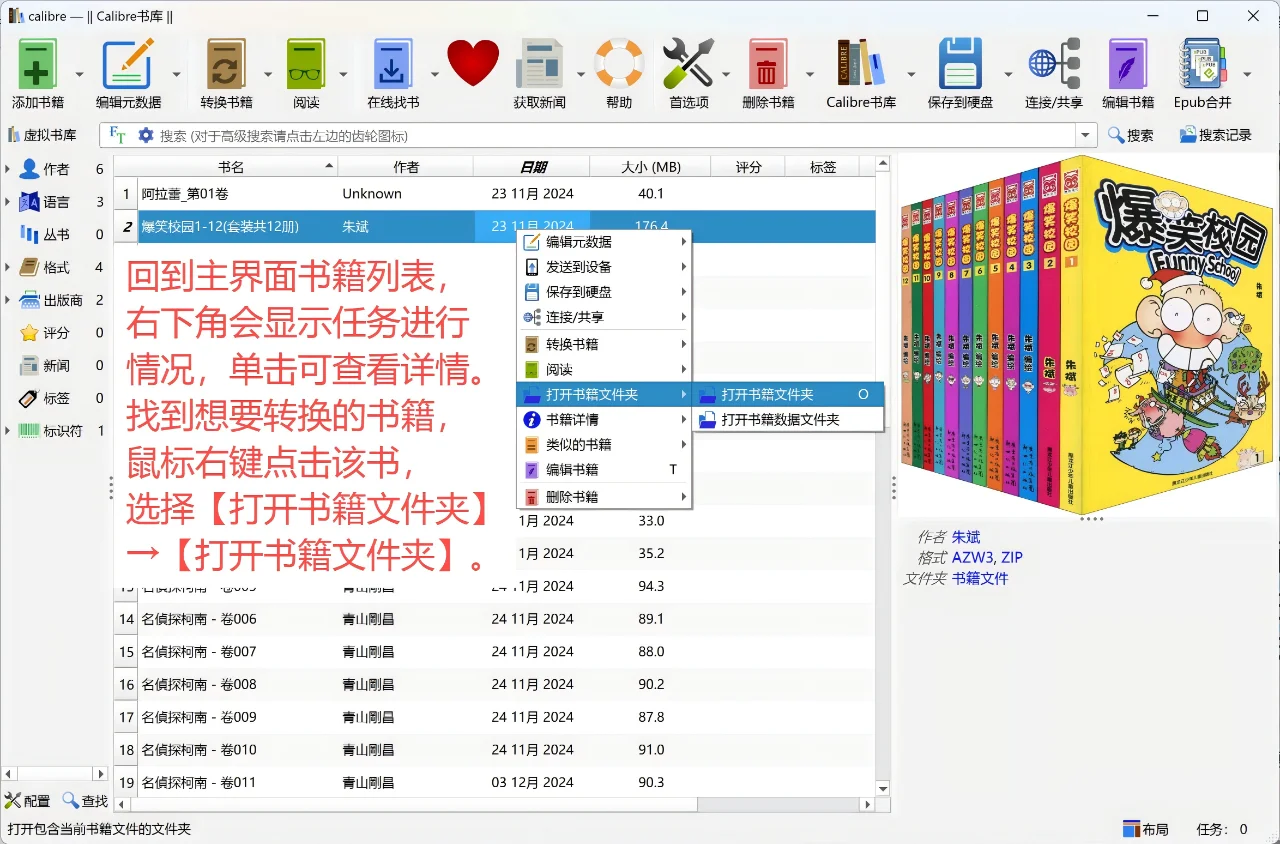
Task: Choose Convert books (转换书籍) context item
Action: pos(604,344)
